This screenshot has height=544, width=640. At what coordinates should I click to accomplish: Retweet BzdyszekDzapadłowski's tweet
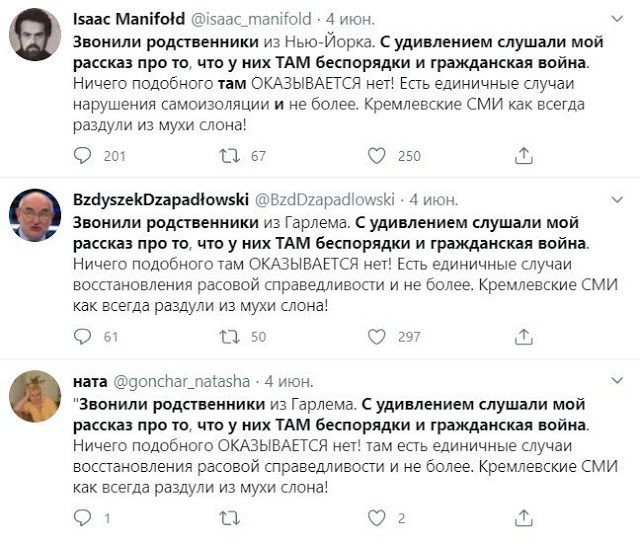tap(230, 337)
